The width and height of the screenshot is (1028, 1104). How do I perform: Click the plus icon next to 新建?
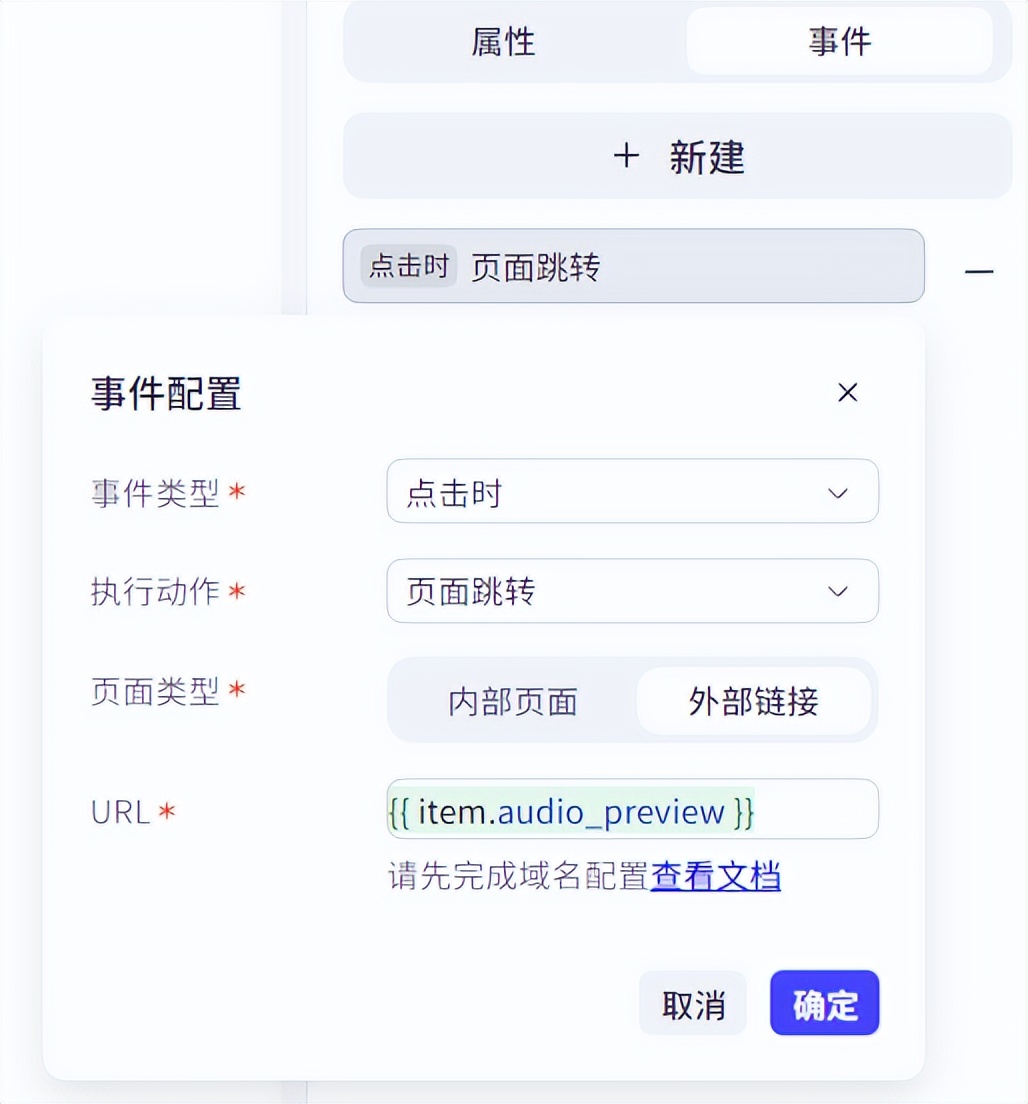click(x=626, y=156)
